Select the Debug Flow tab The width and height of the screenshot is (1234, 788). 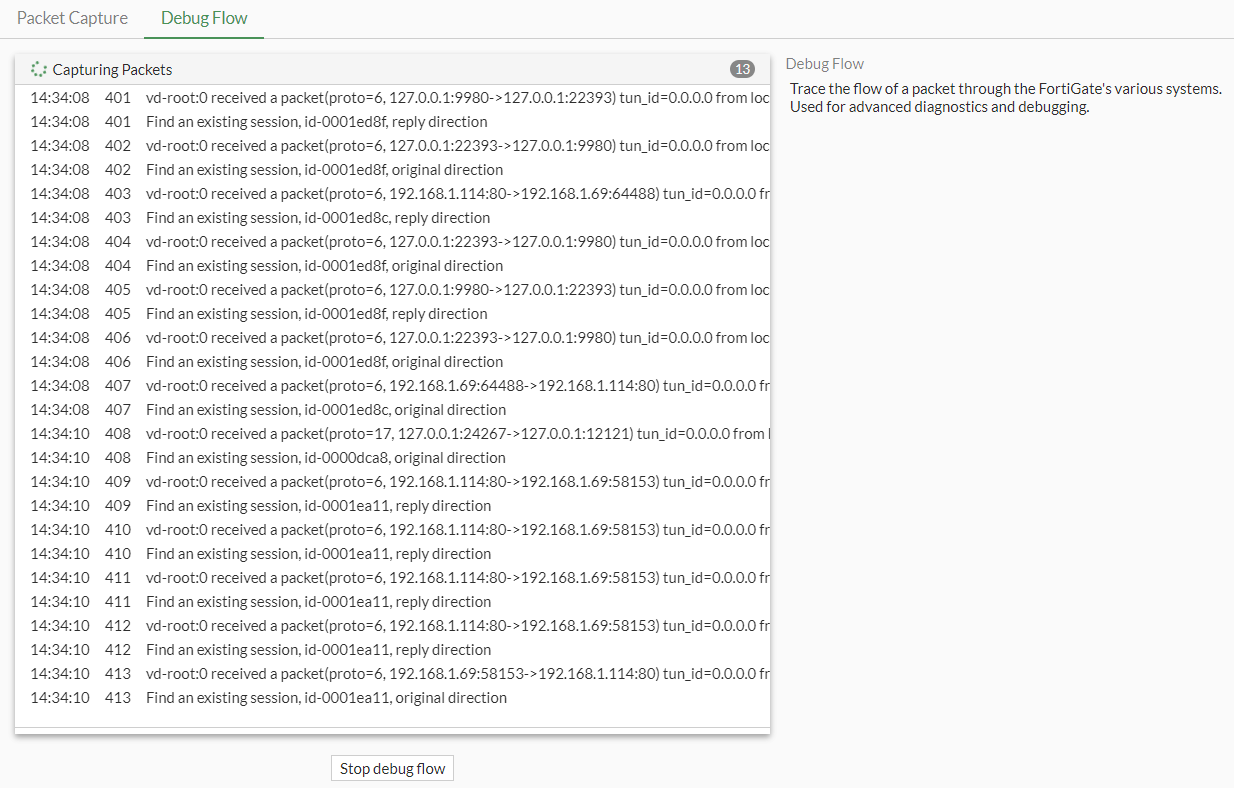tap(203, 17)
